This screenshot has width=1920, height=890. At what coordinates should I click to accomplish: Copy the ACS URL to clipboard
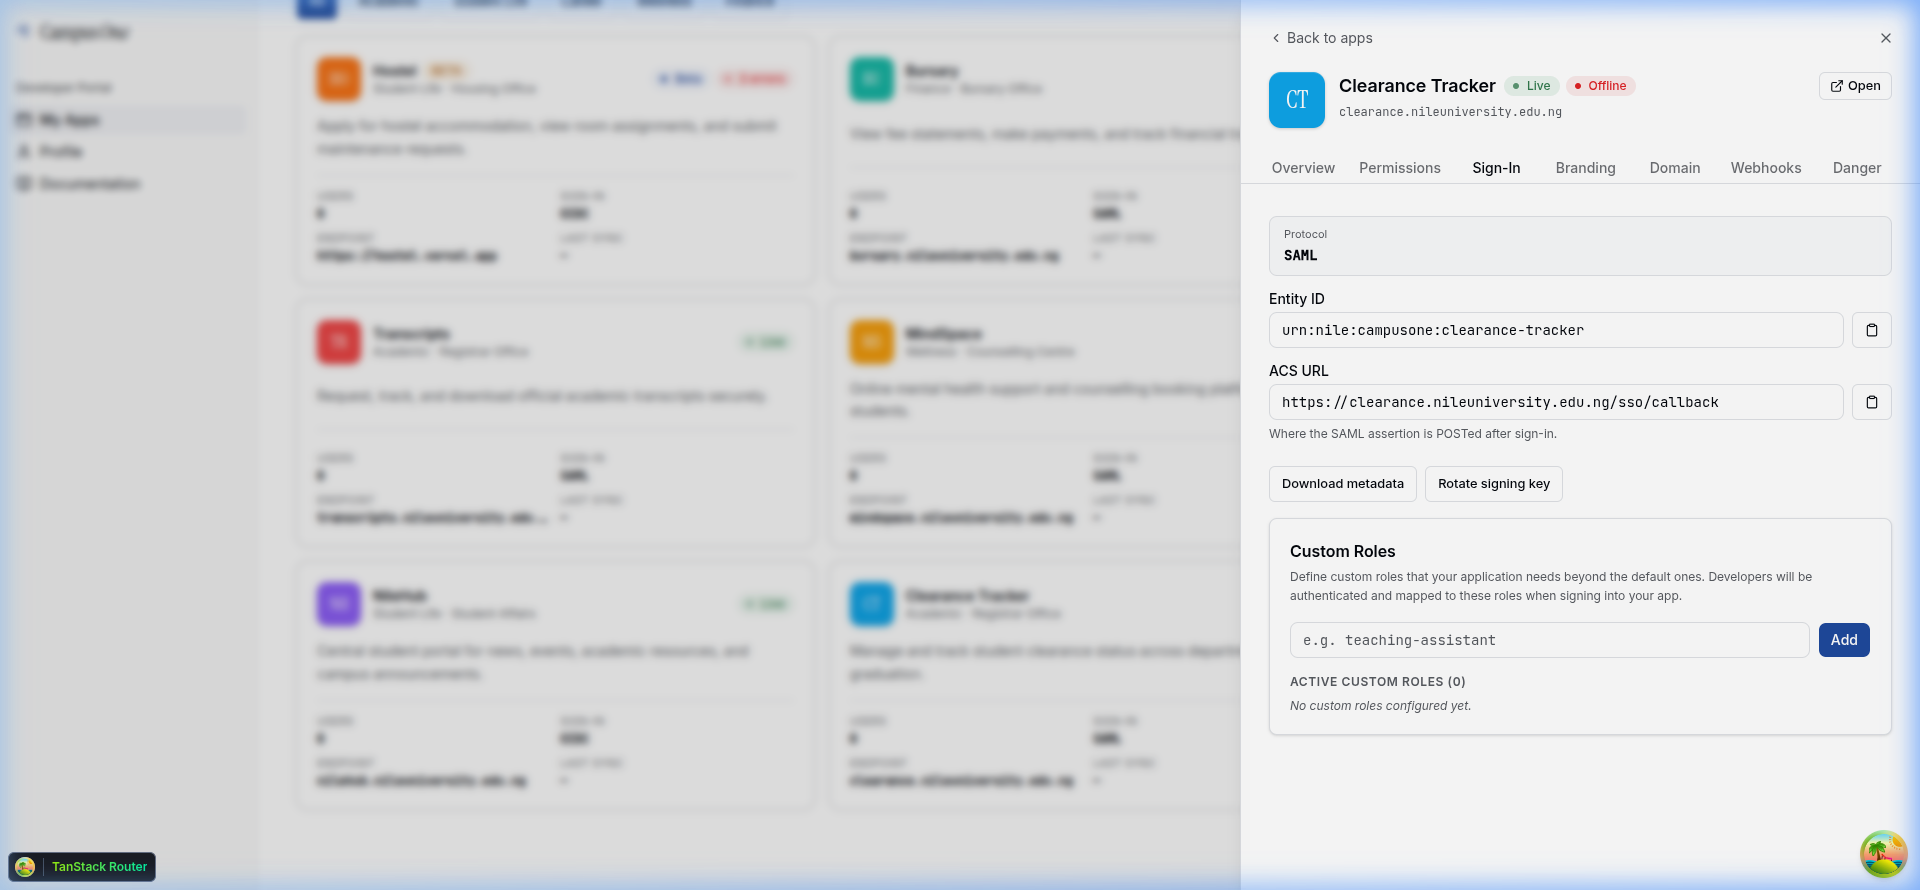1872,402
